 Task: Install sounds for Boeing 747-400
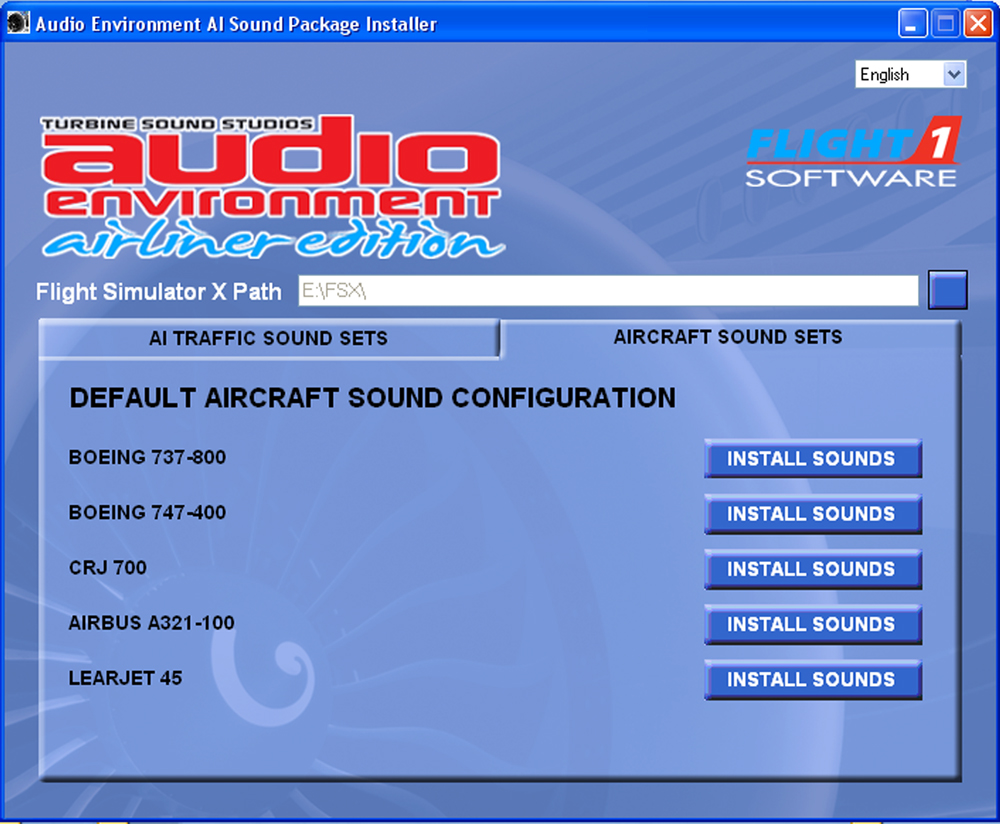pyautogui.click(x=812, y=513)
